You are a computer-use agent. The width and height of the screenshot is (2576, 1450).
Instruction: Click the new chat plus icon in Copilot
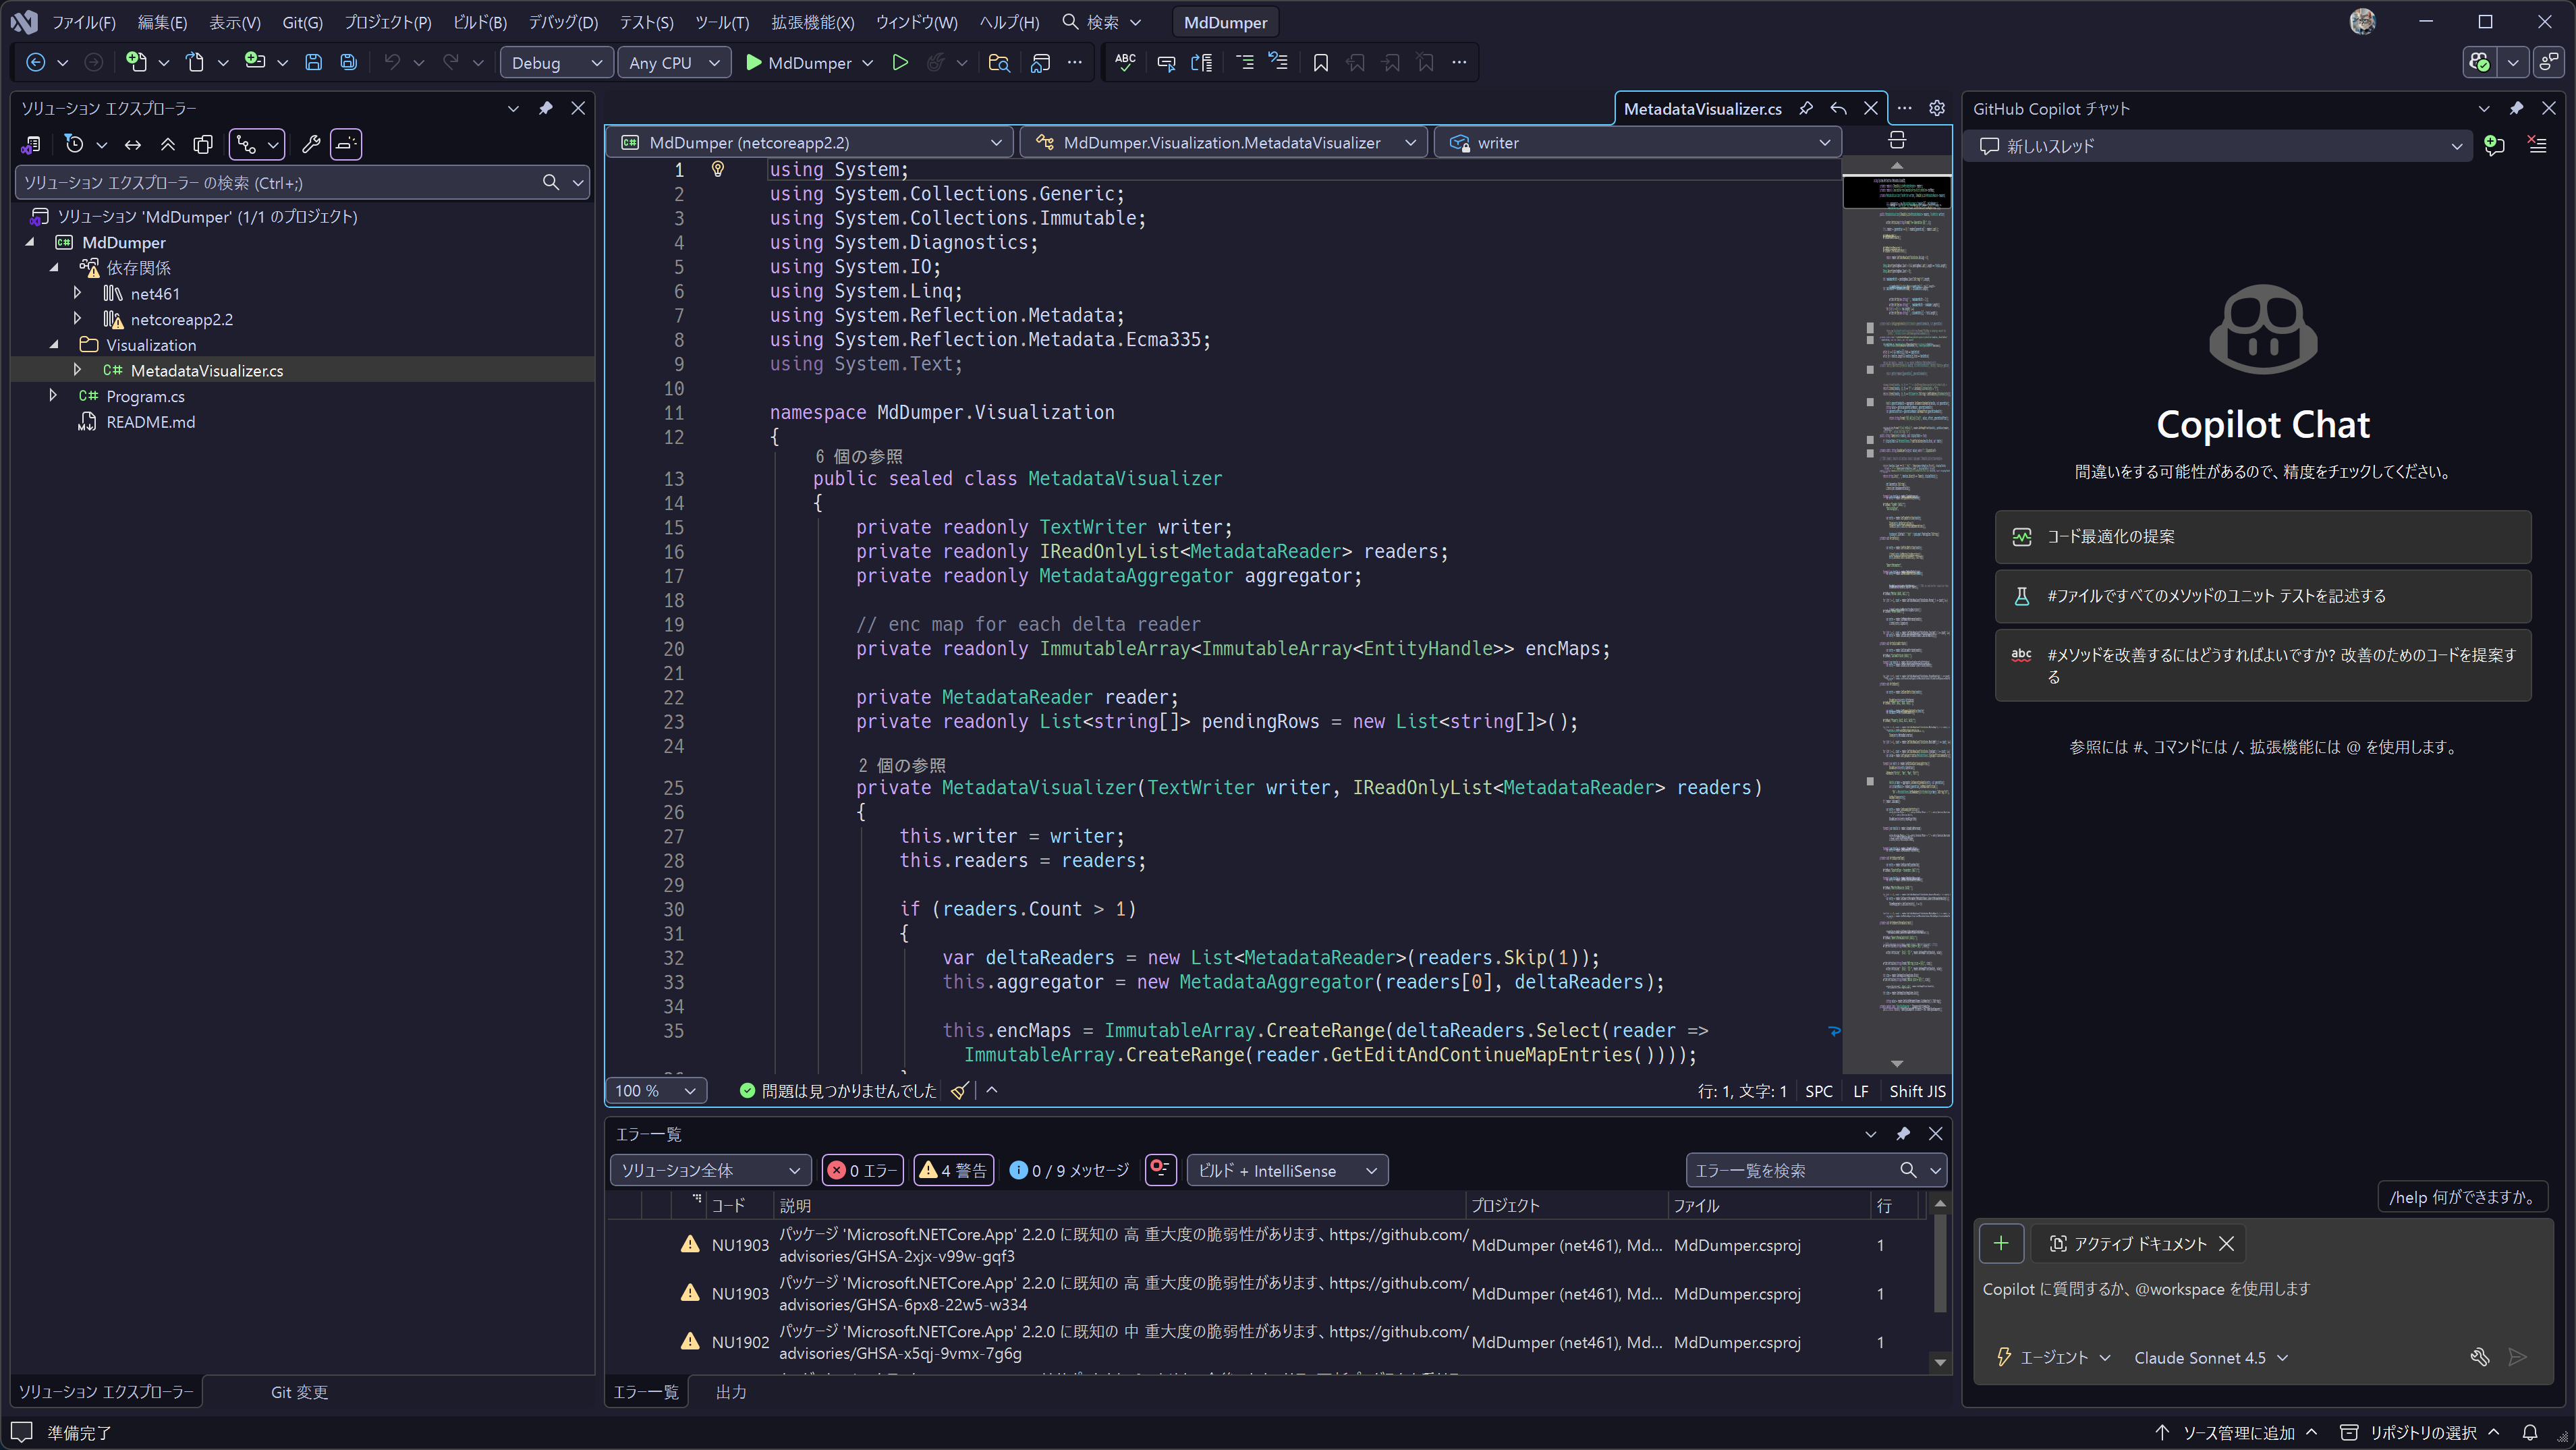[x=2494, y=146]
